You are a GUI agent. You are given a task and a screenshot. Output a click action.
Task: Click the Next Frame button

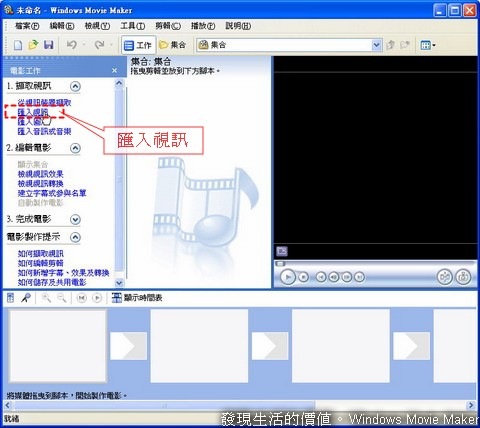click(347, 277)
